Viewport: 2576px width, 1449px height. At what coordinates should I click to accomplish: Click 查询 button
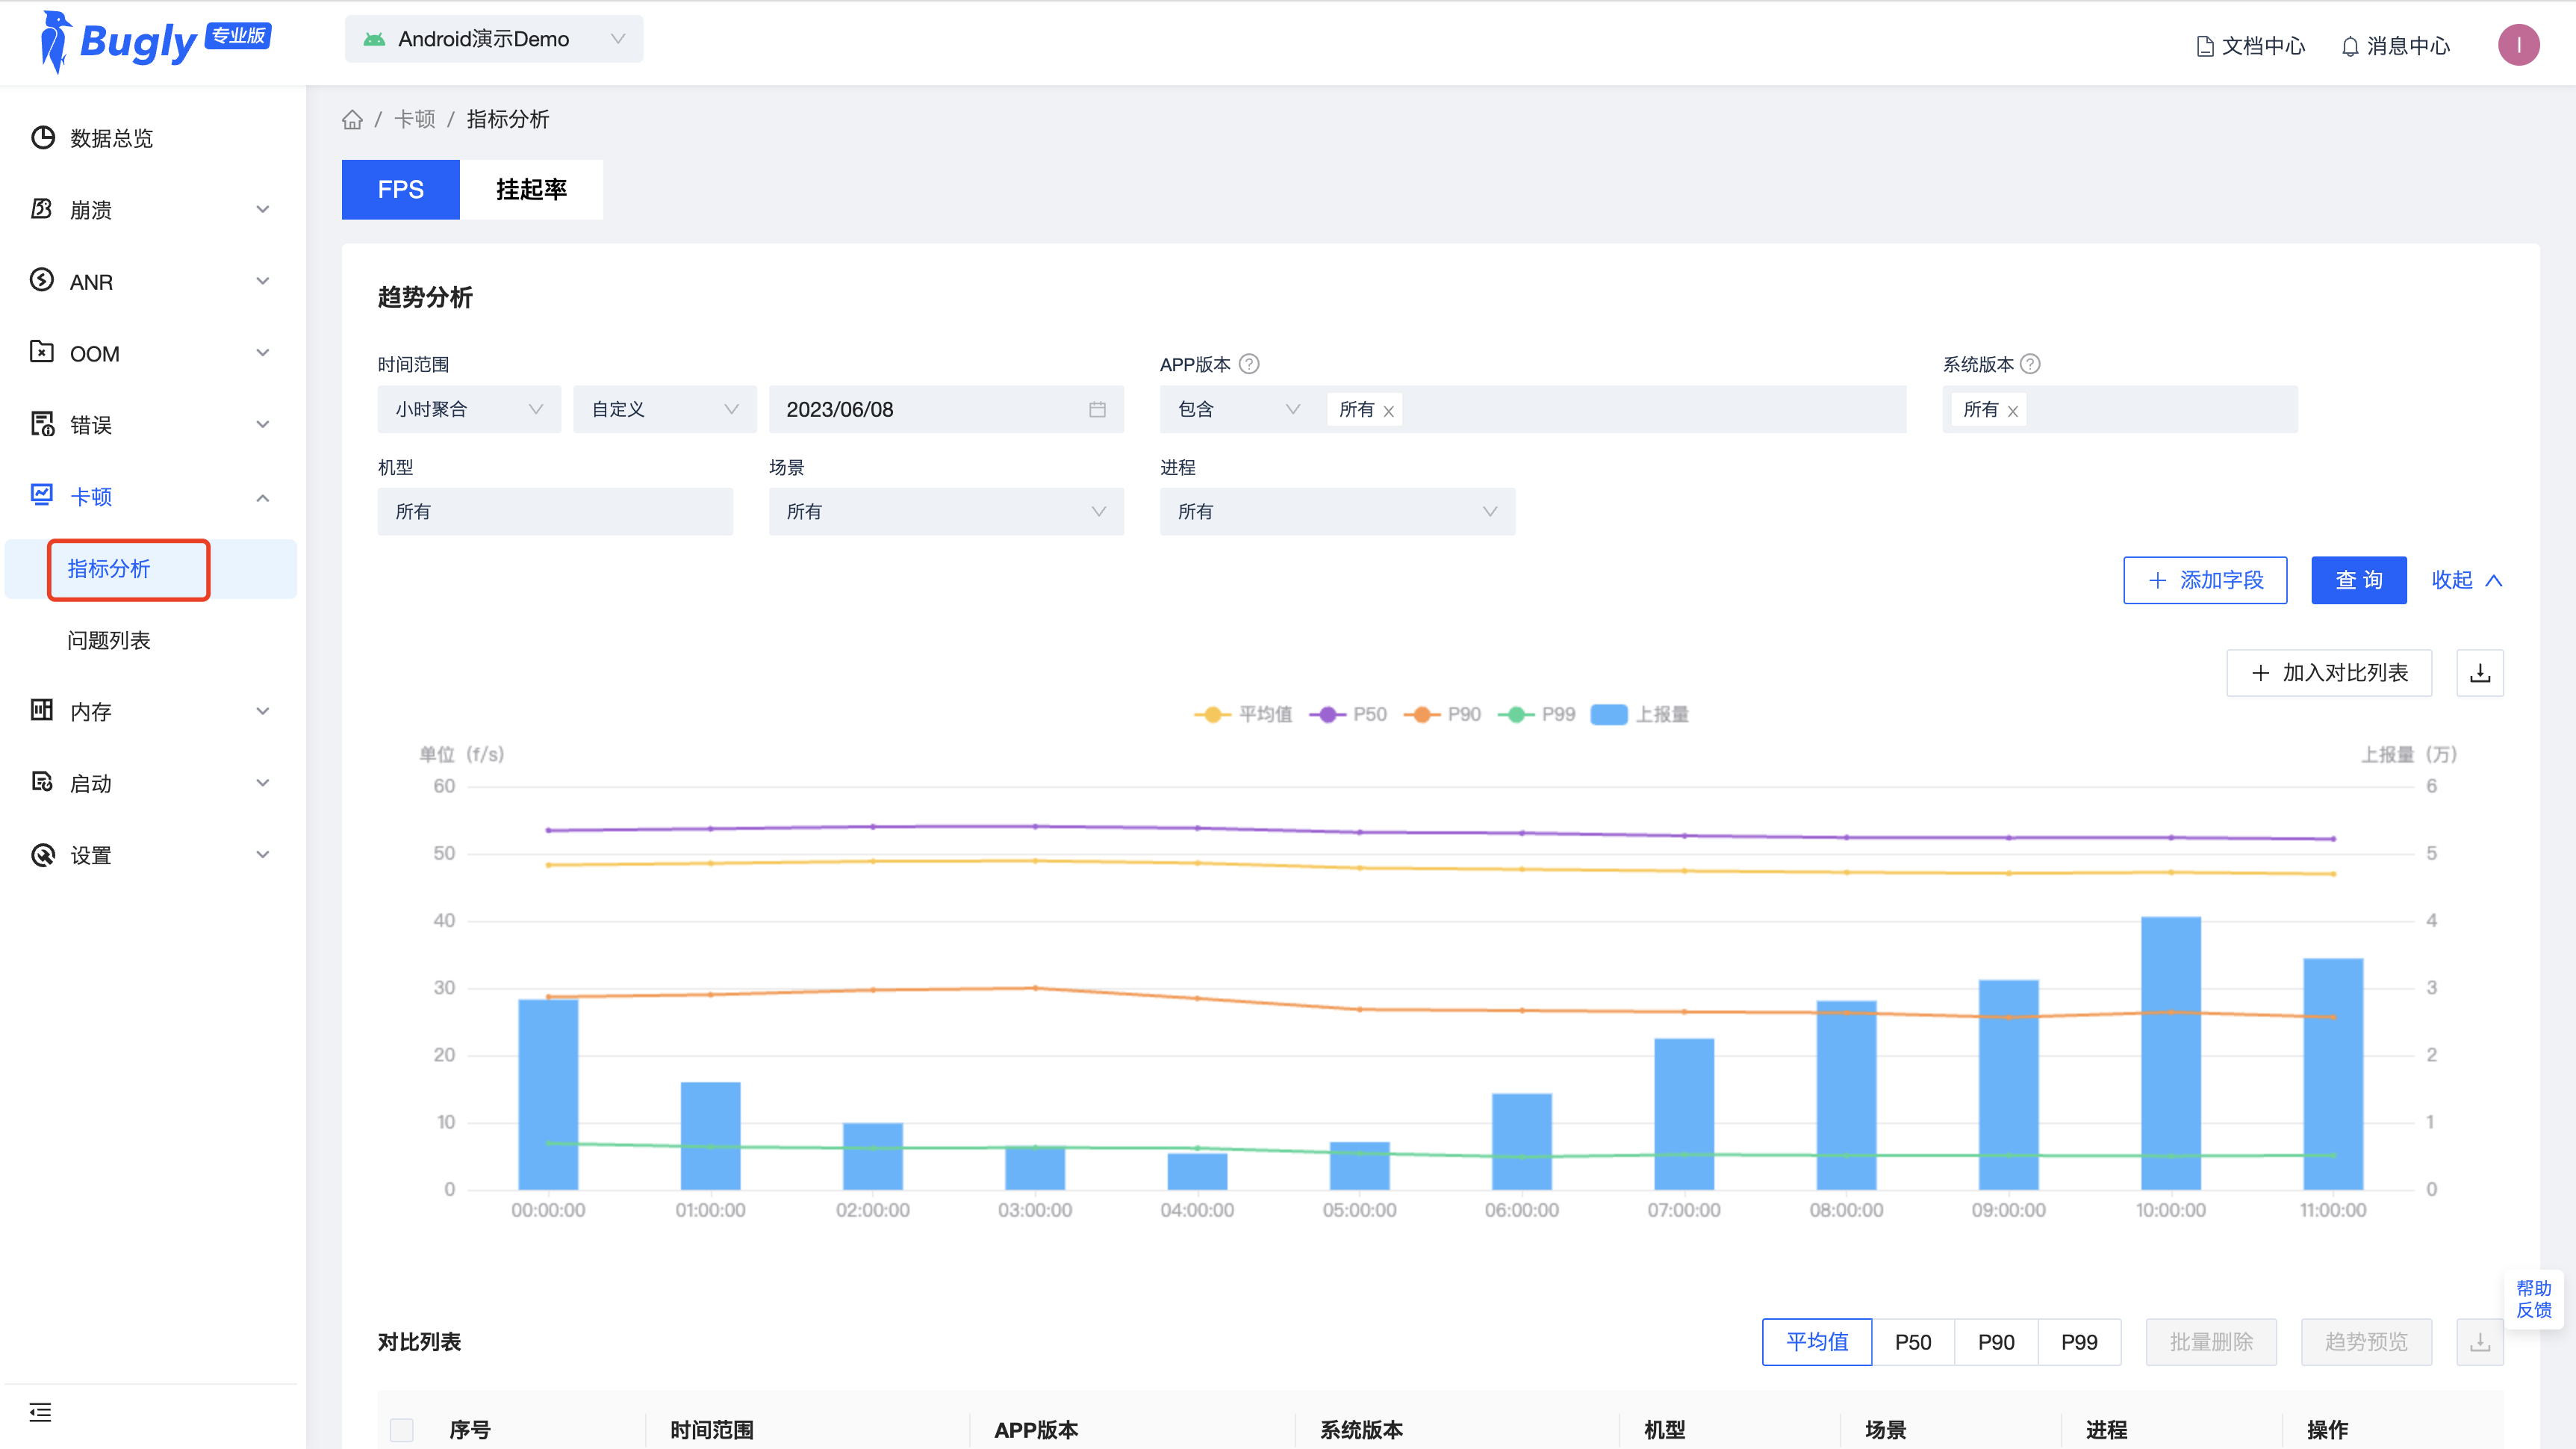tap(2359, 580)
